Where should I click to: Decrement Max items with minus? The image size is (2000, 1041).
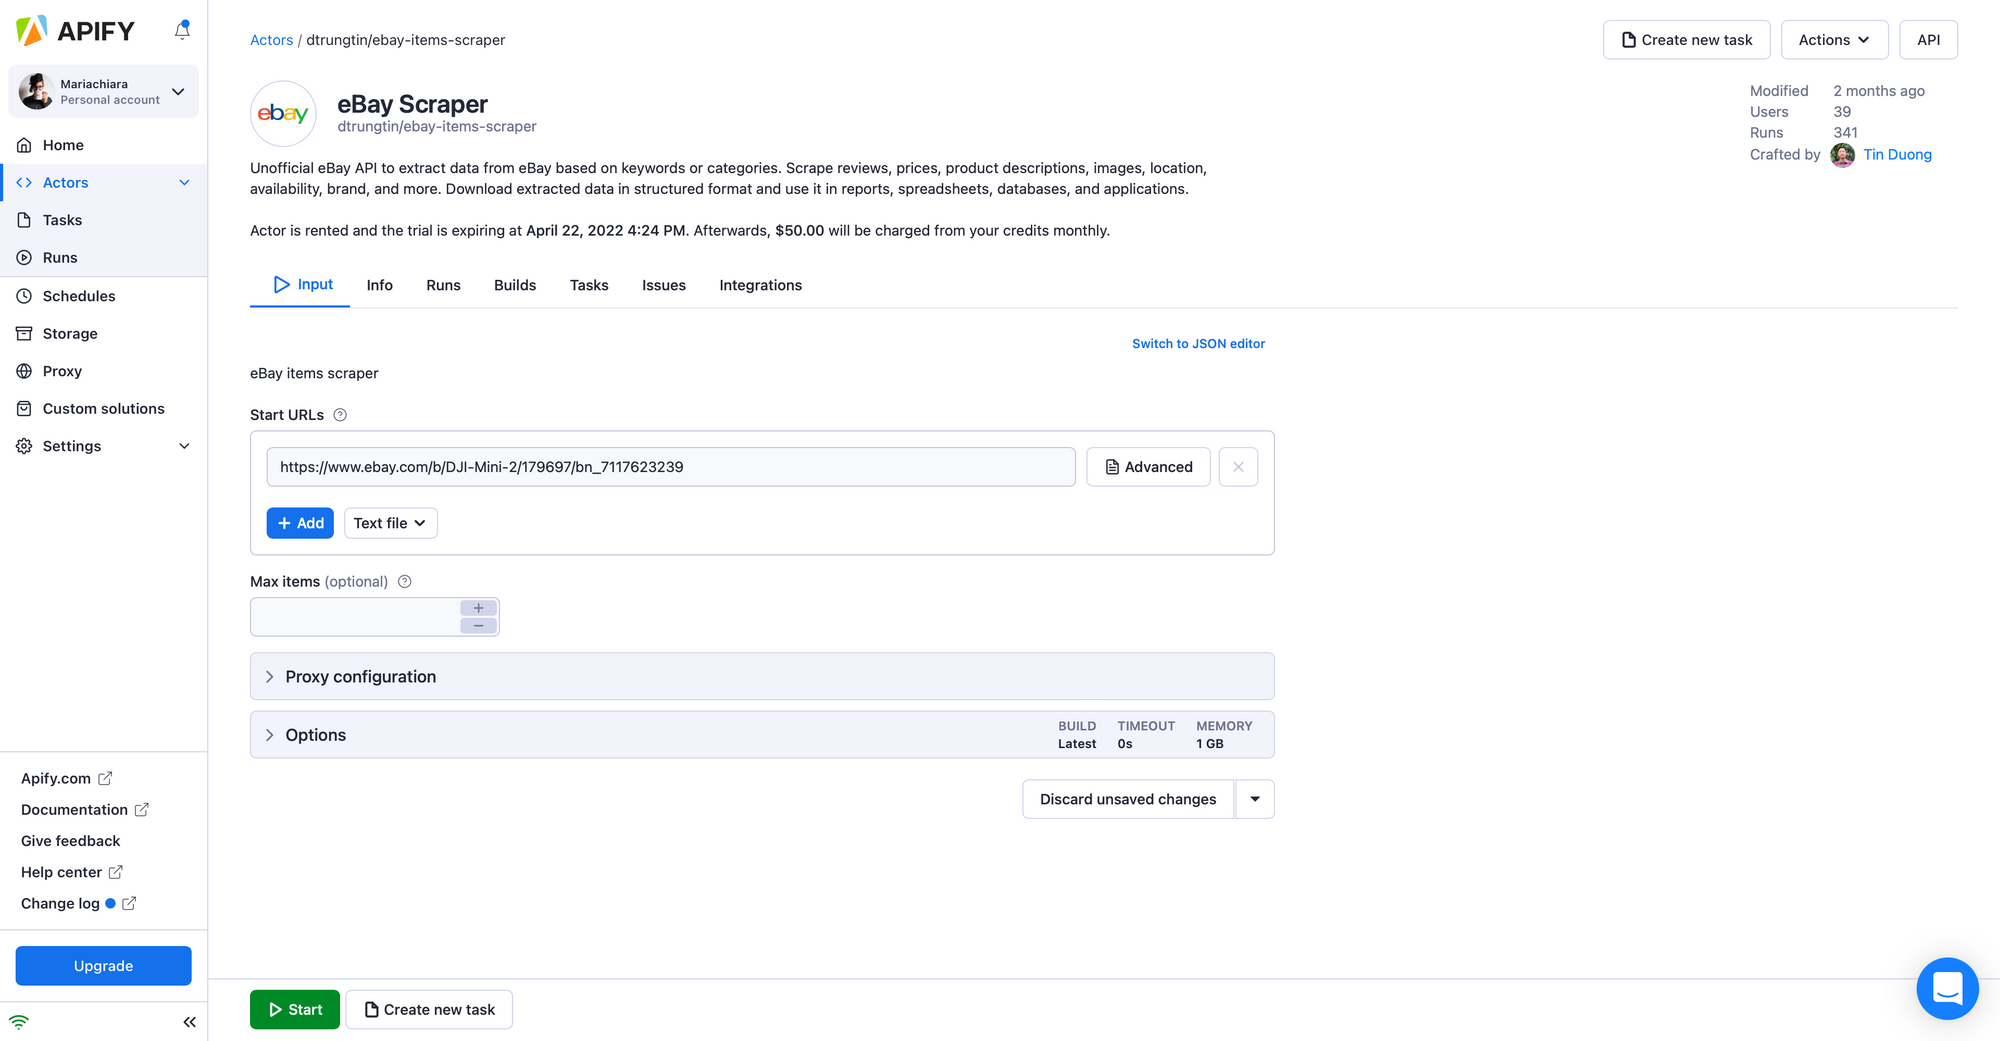point(479,626)
